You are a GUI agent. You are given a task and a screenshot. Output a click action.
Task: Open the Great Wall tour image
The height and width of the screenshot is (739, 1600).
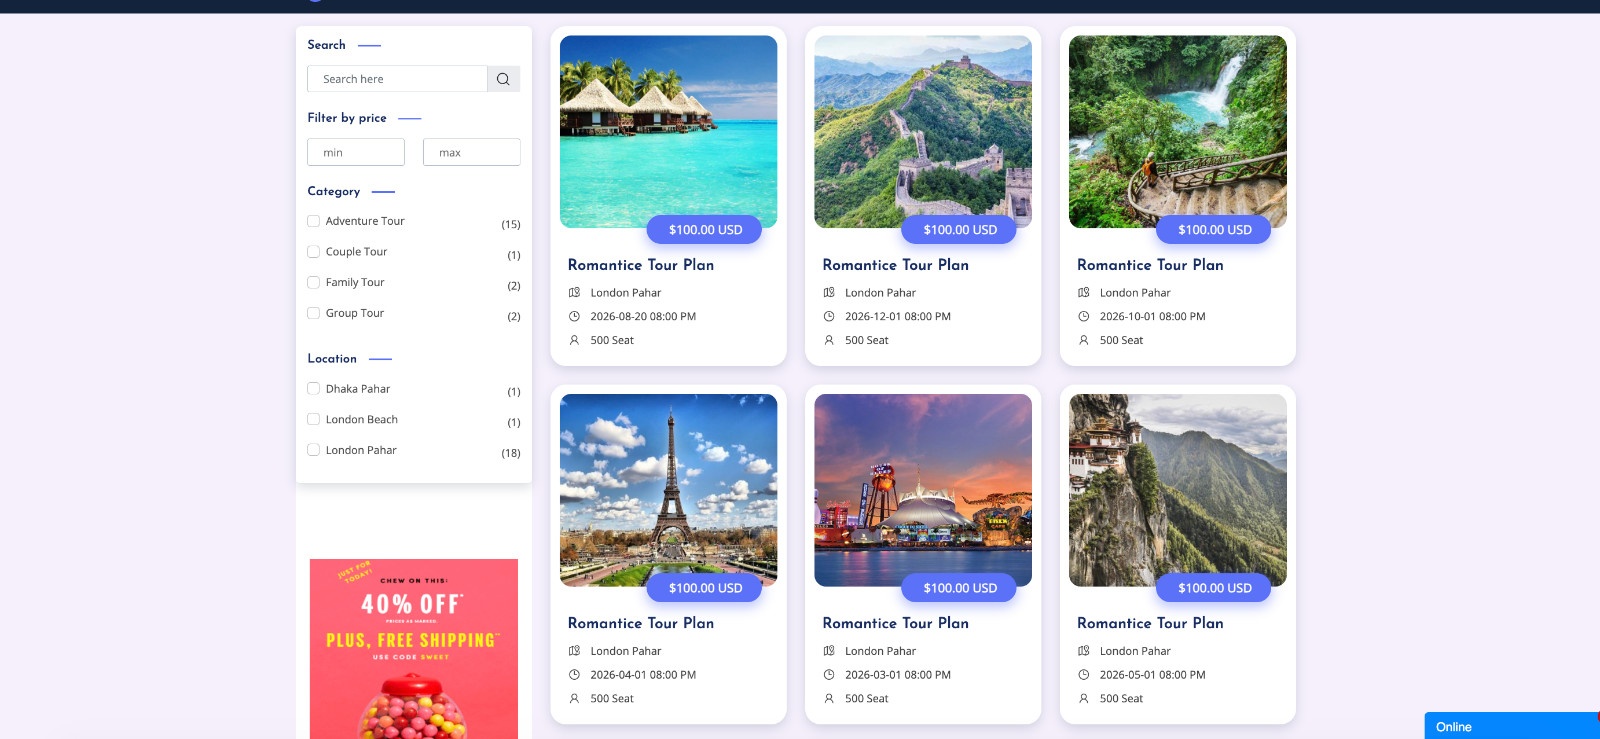923,131
